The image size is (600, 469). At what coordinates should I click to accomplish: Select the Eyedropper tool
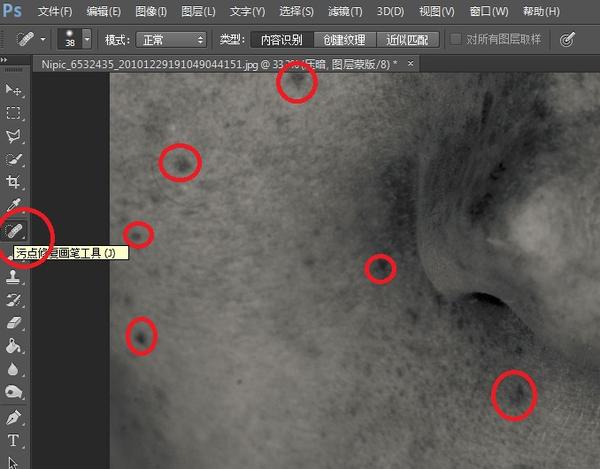click(13, 205)
